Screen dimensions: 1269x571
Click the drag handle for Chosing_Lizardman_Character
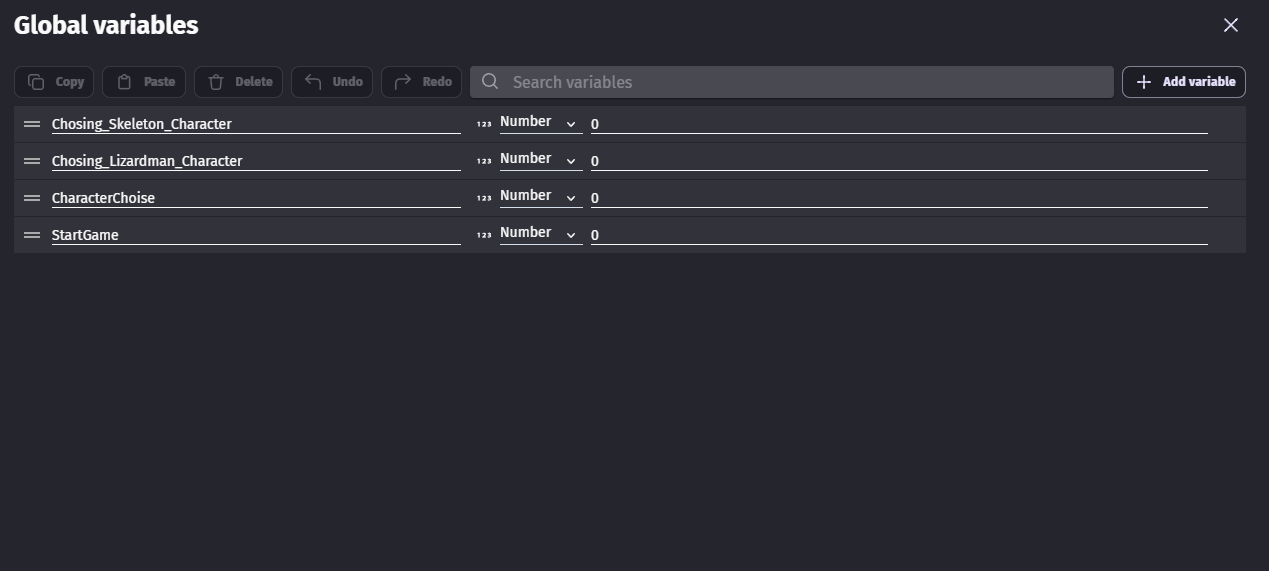(x=32, y=161)
